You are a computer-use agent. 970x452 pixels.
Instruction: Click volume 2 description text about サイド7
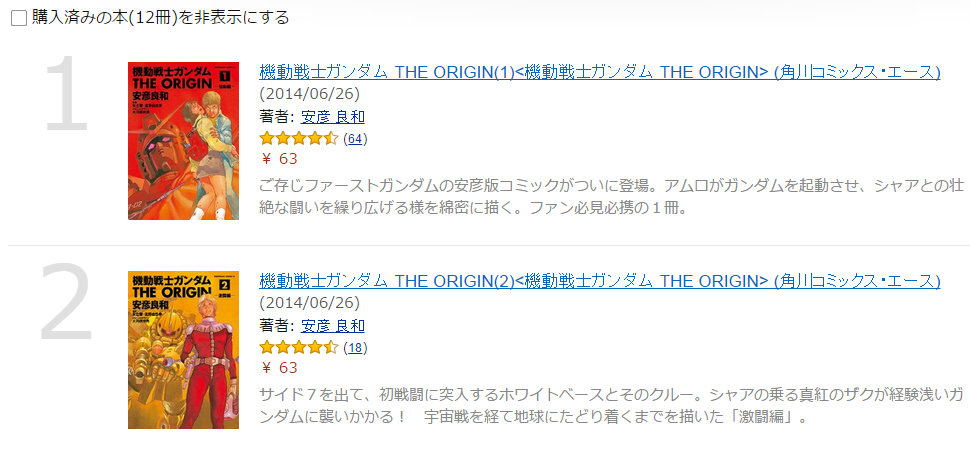612,405
